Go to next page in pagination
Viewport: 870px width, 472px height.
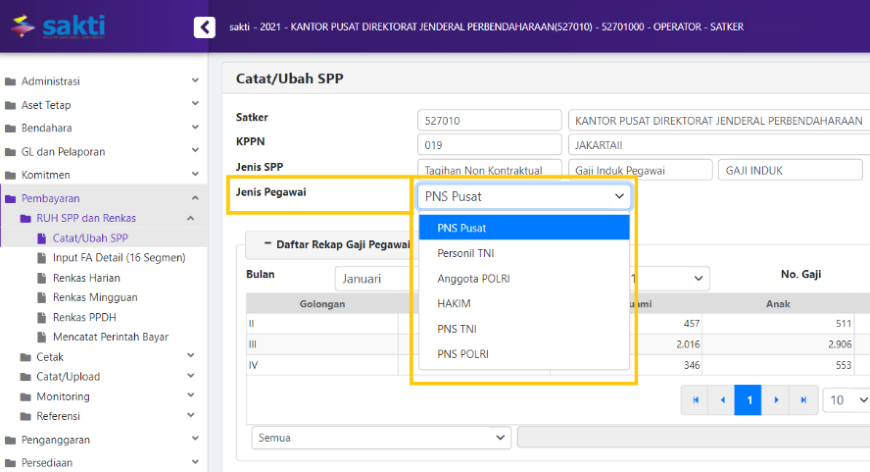(x=775, y=400)
